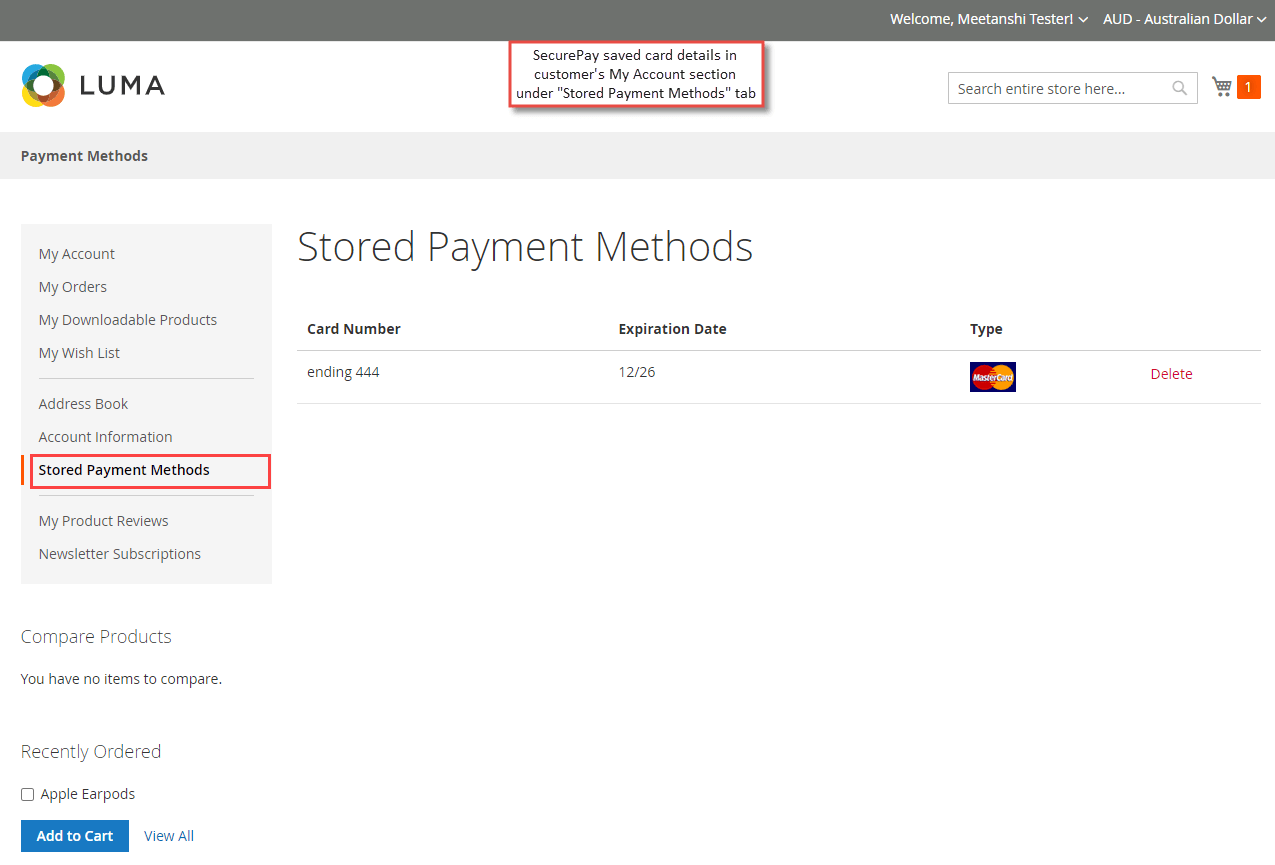Check the Apple Earpods checkbox

tap(27, 793)
